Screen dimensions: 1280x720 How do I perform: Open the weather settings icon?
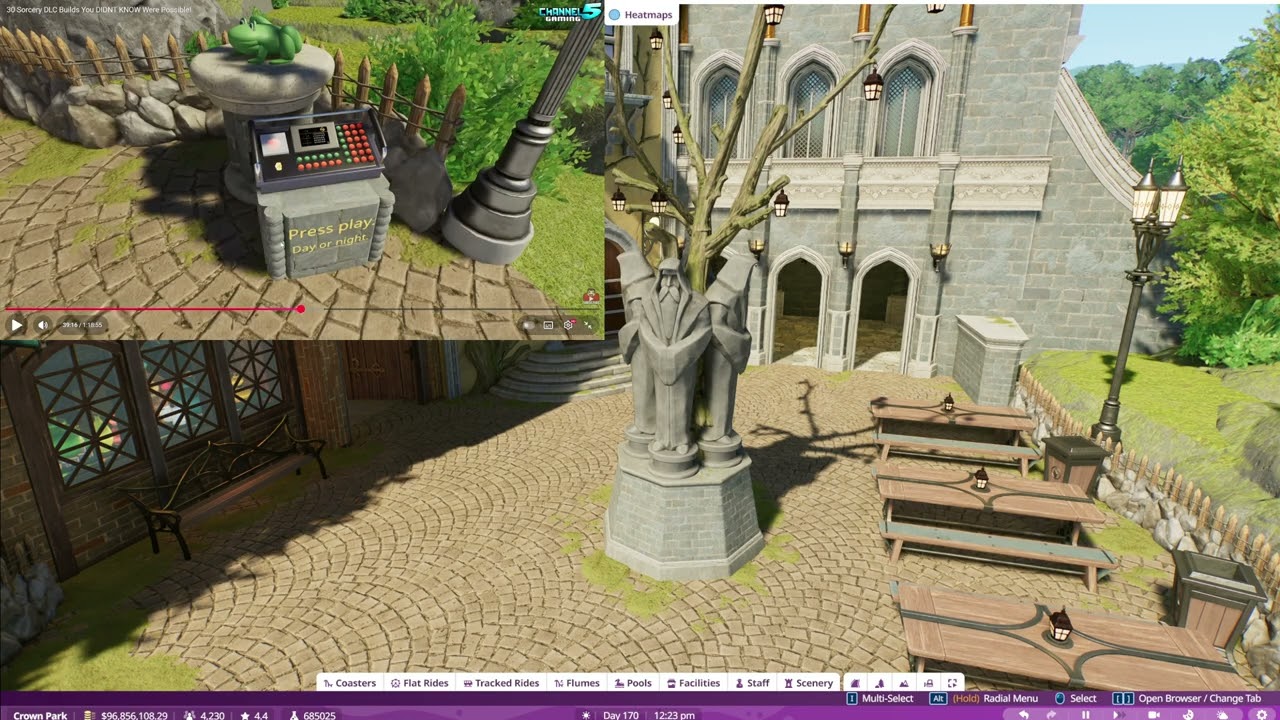coord(1222,714)
